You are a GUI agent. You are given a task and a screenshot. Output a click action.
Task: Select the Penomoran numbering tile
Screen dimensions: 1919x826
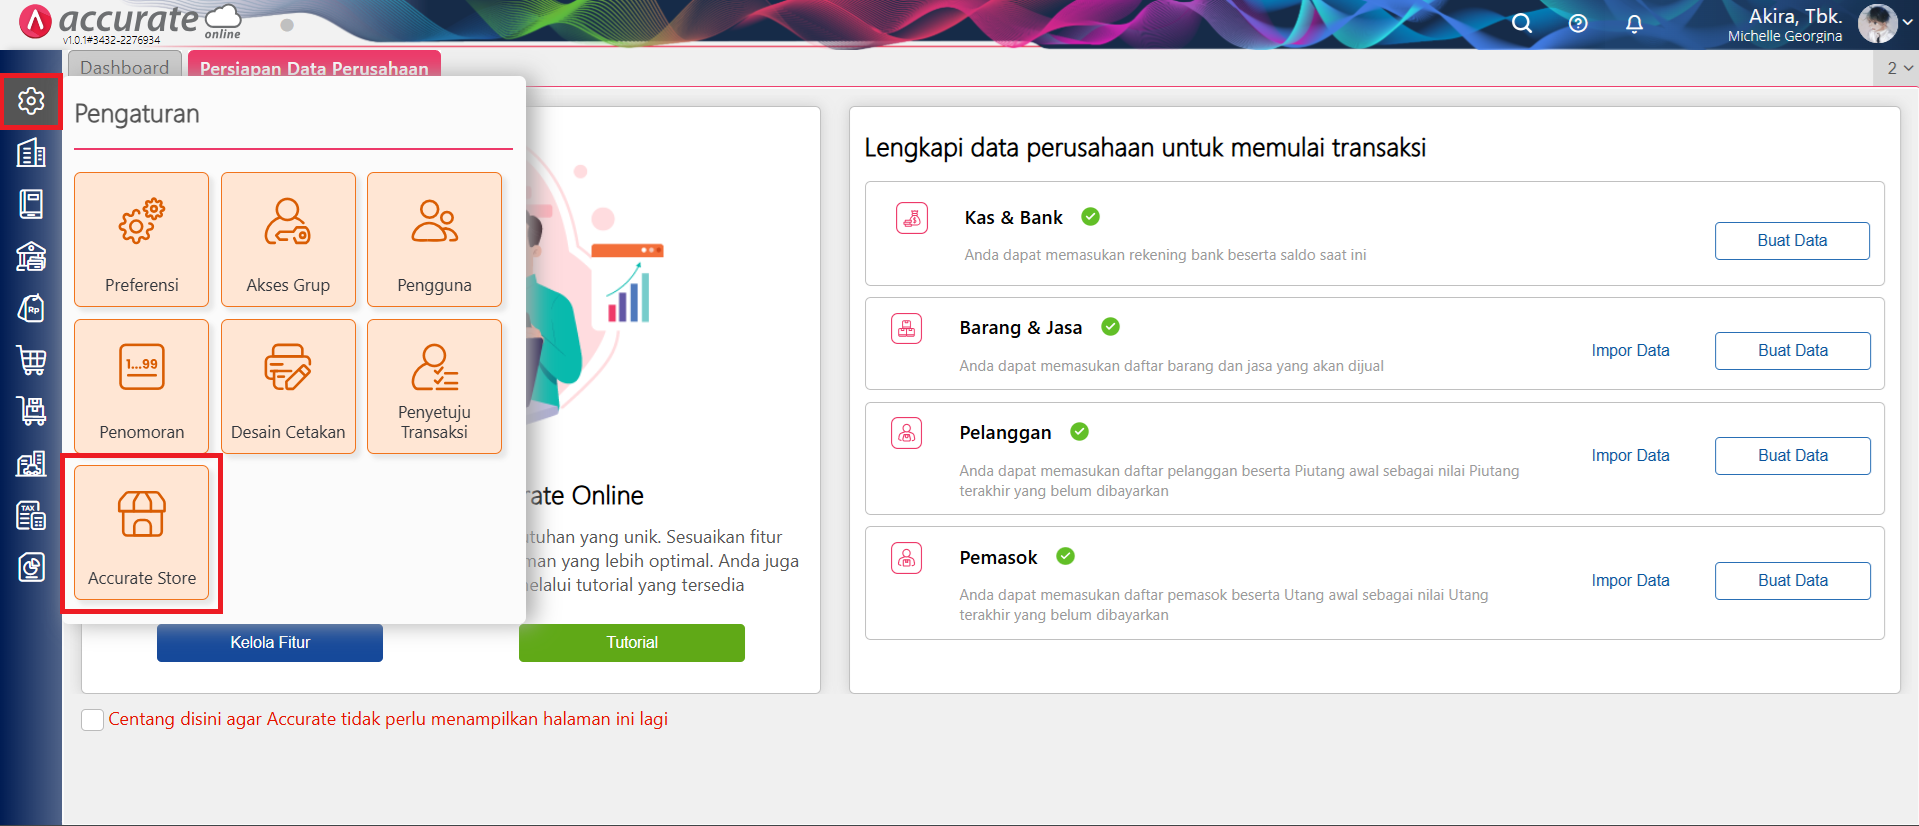141,387
